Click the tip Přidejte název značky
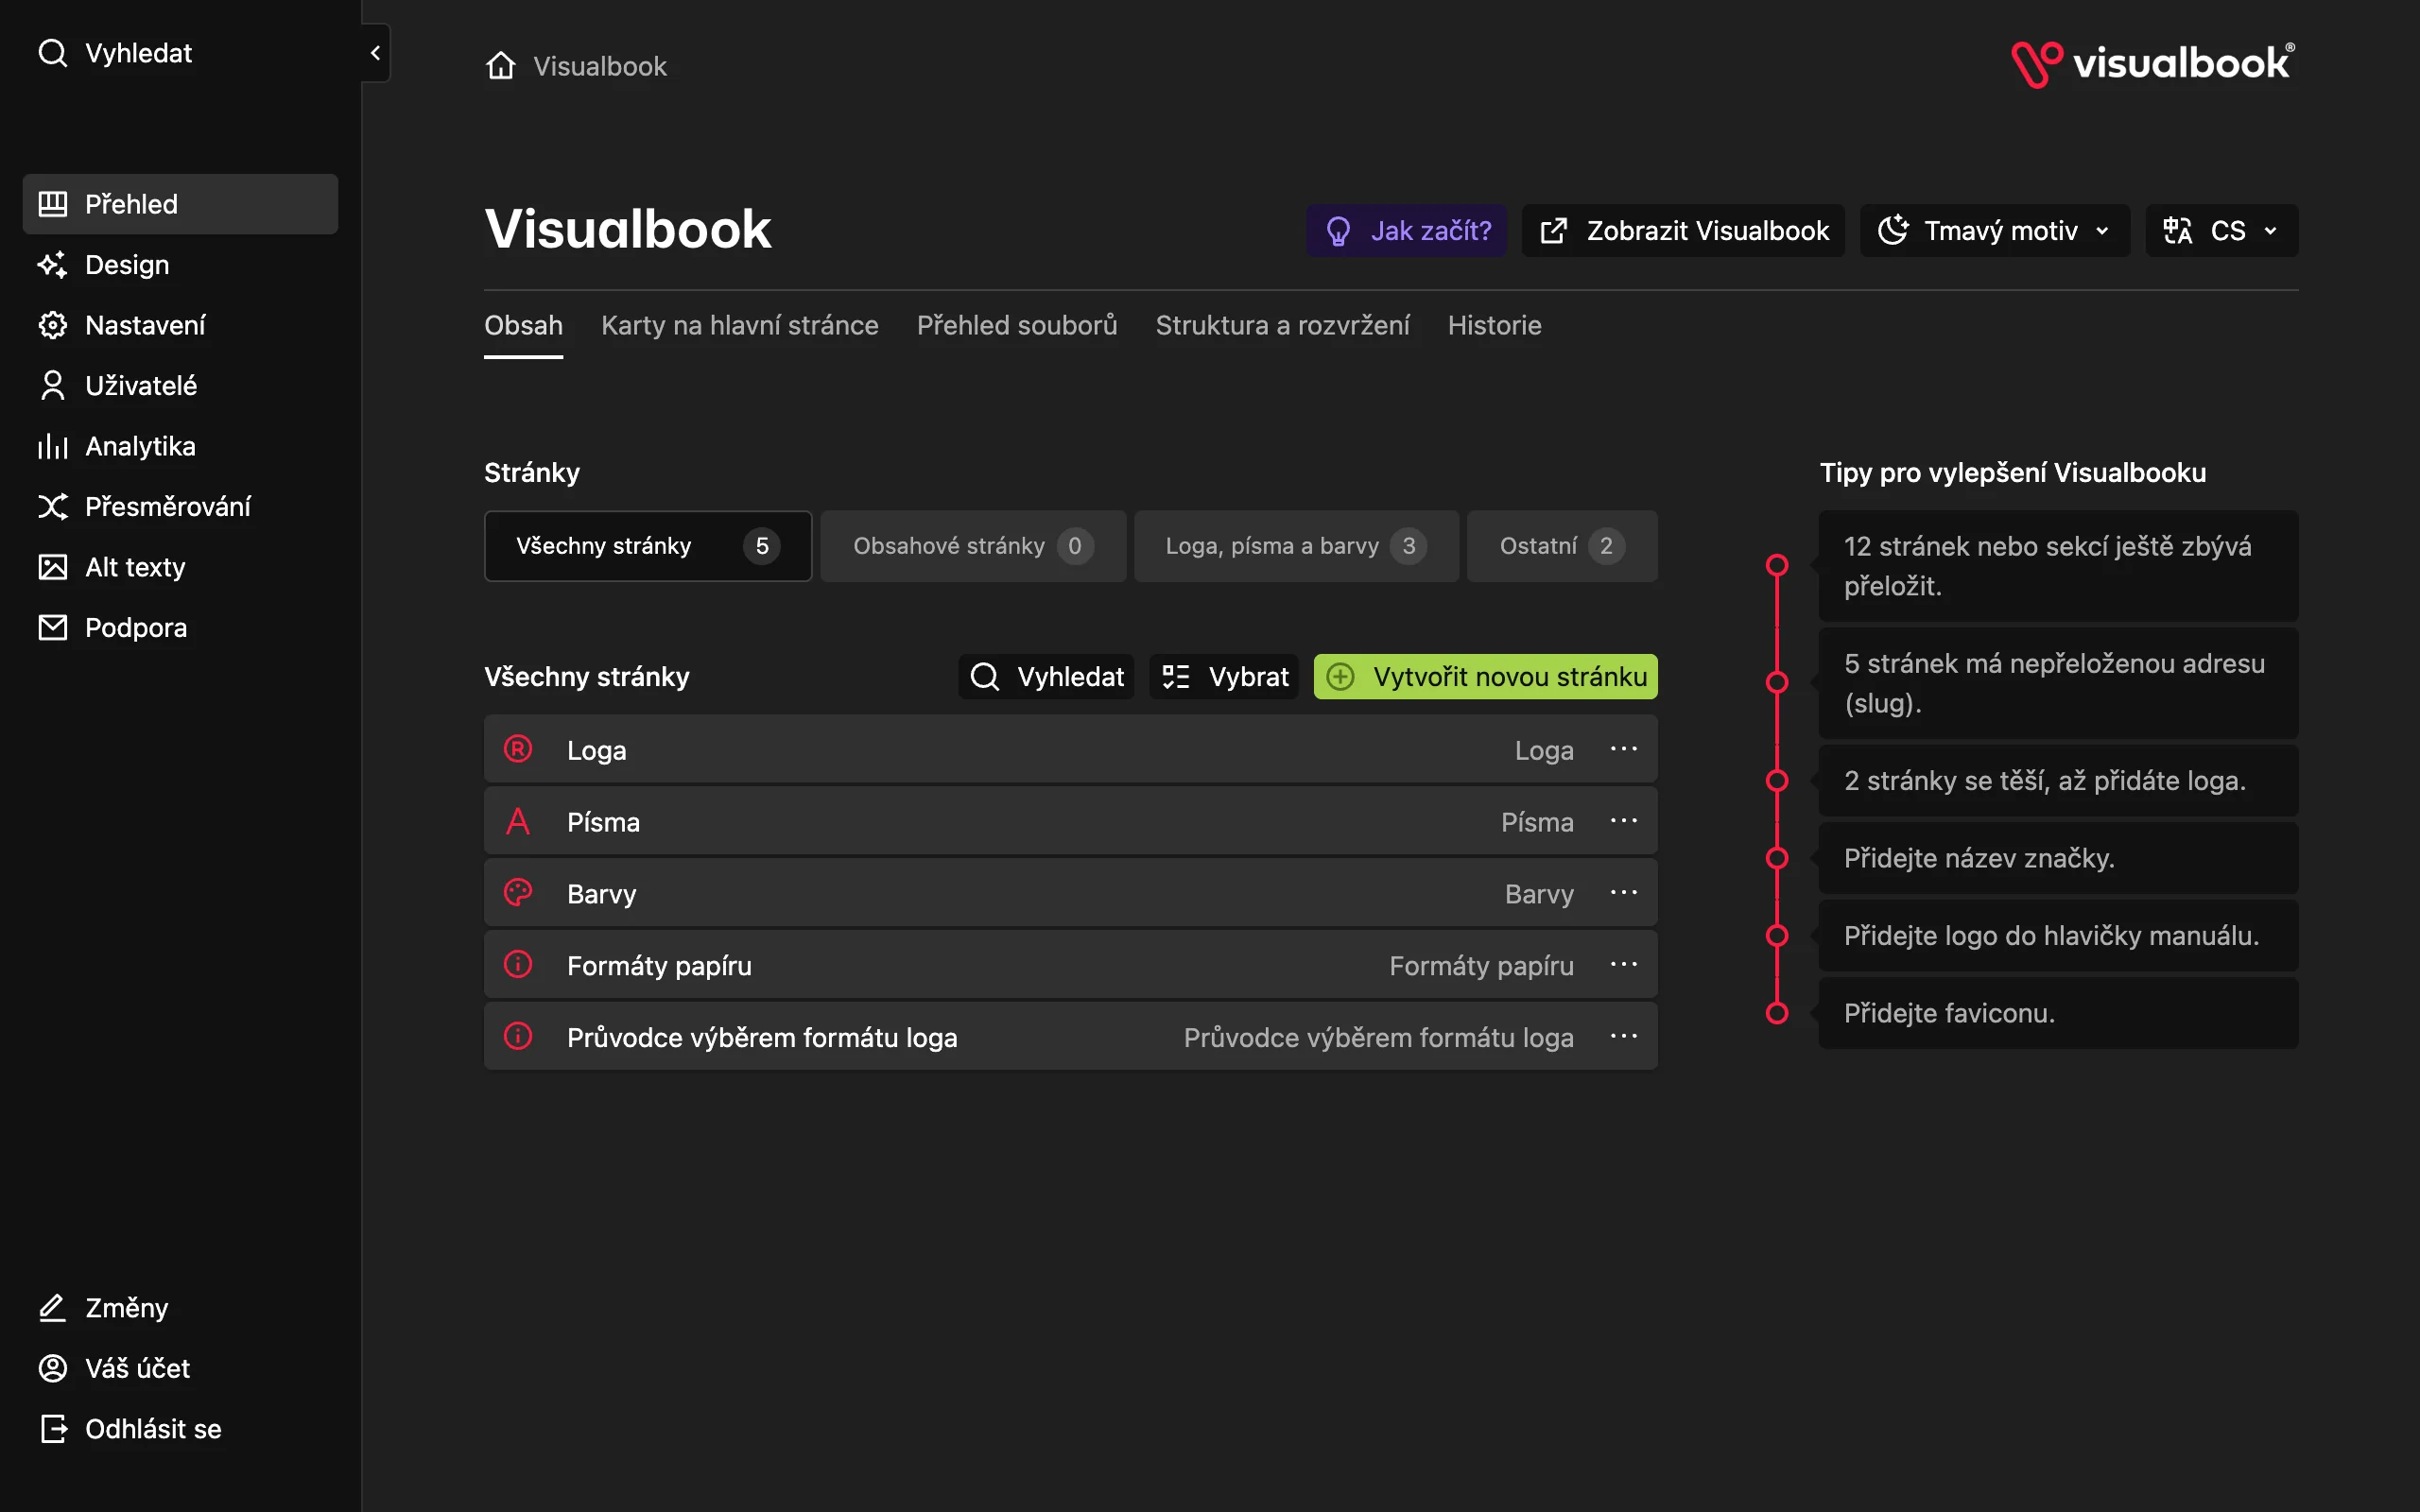 click(2058, 858)
